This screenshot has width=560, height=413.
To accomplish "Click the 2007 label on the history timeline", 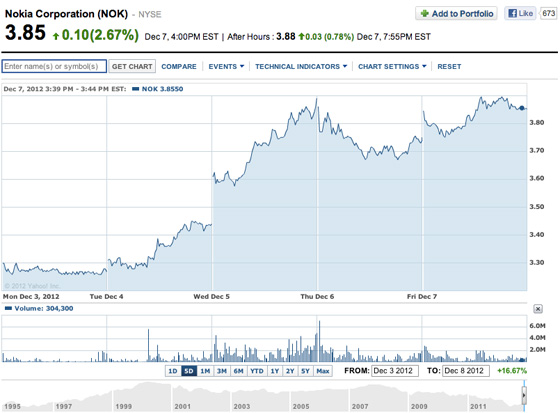I will (x=360, y=407).
